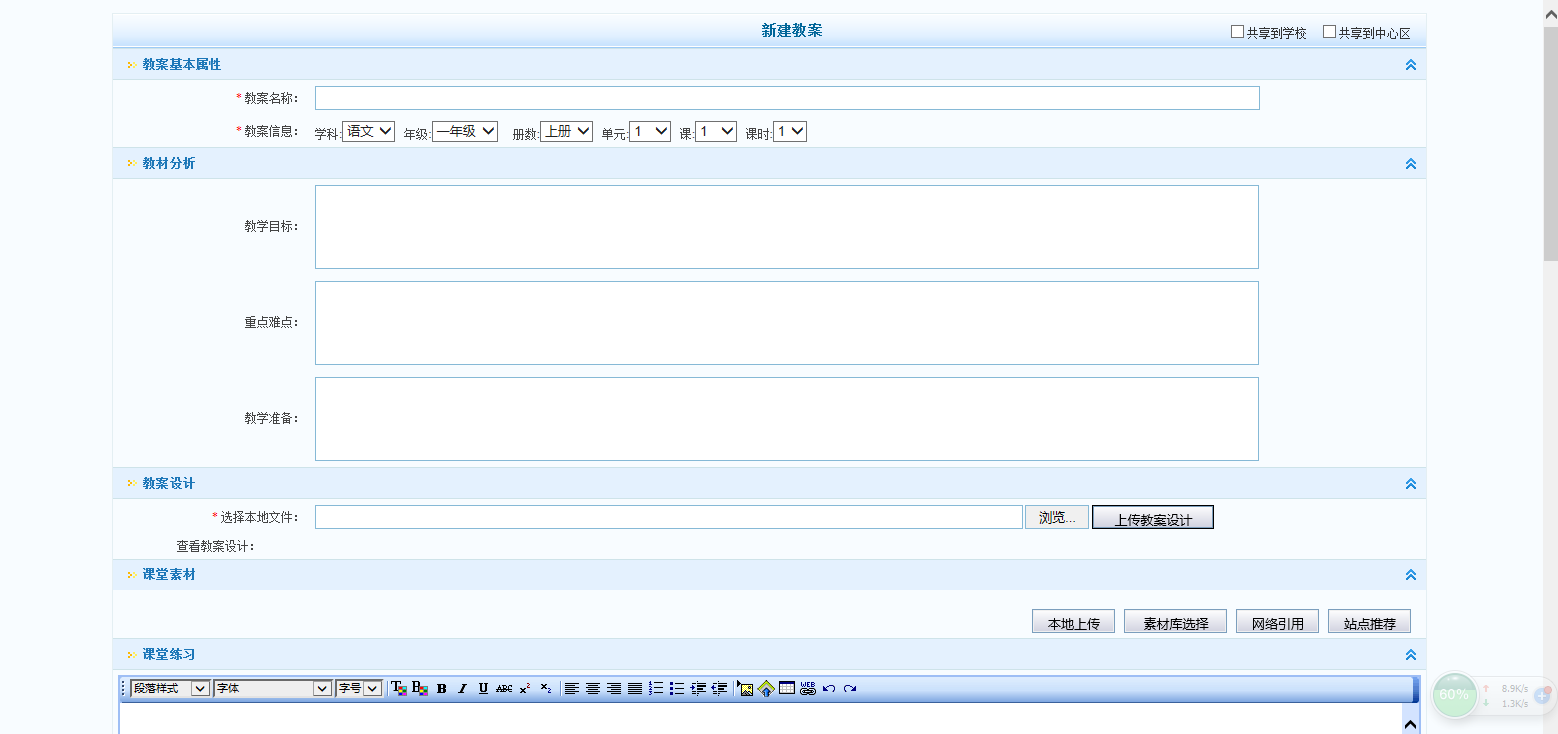Insert web hyperlink

[808, 688]
